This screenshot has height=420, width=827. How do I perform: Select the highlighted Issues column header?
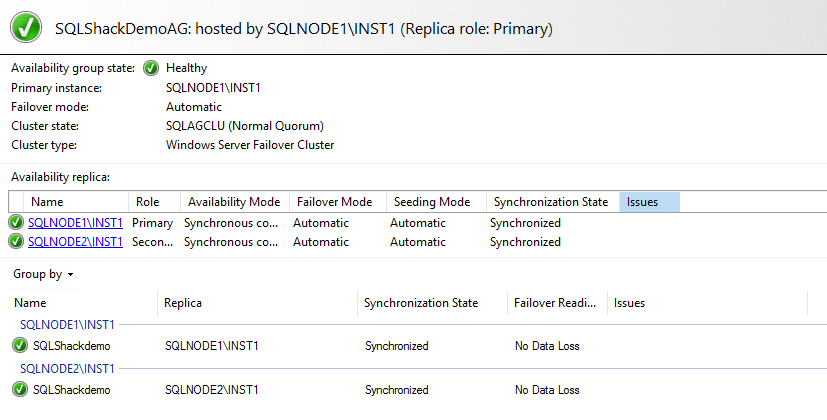(x=648, y=202)
